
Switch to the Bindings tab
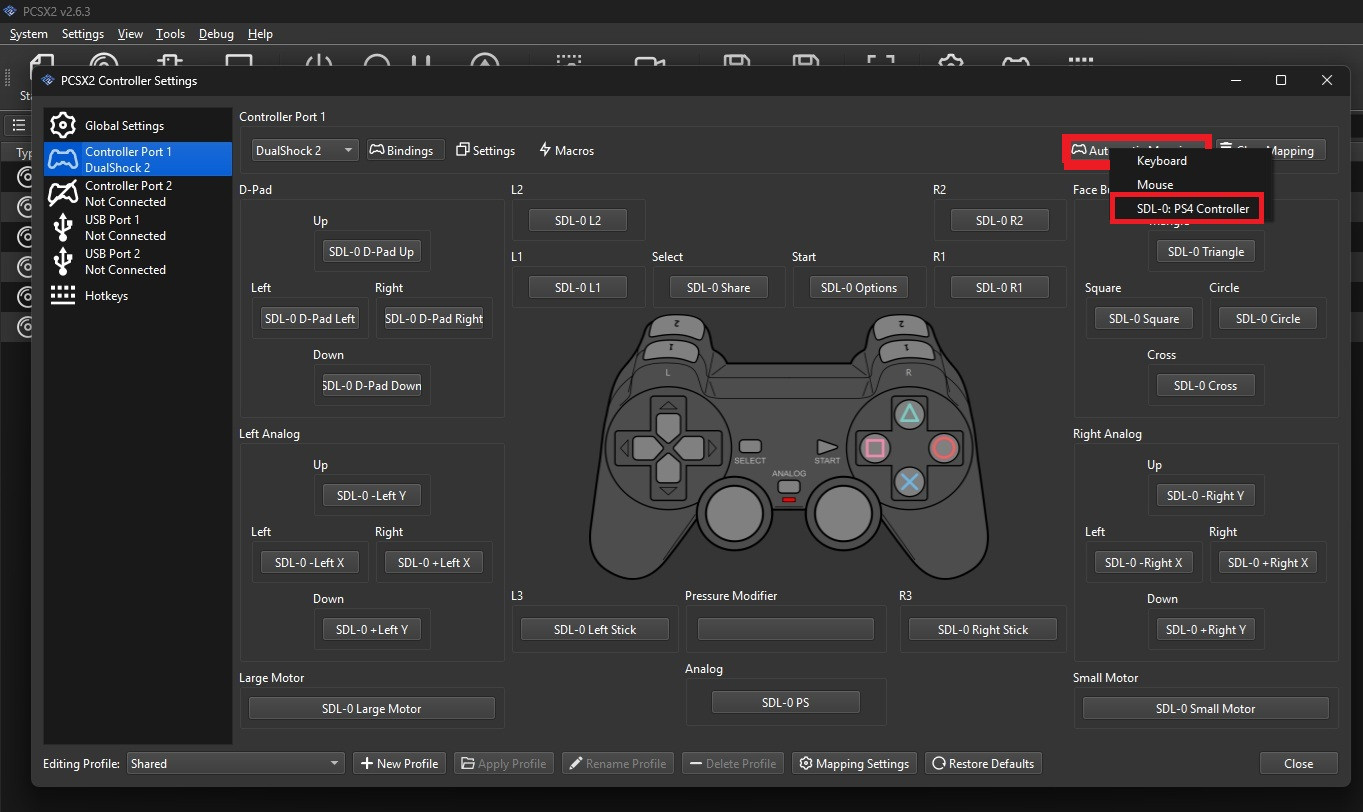405,150
